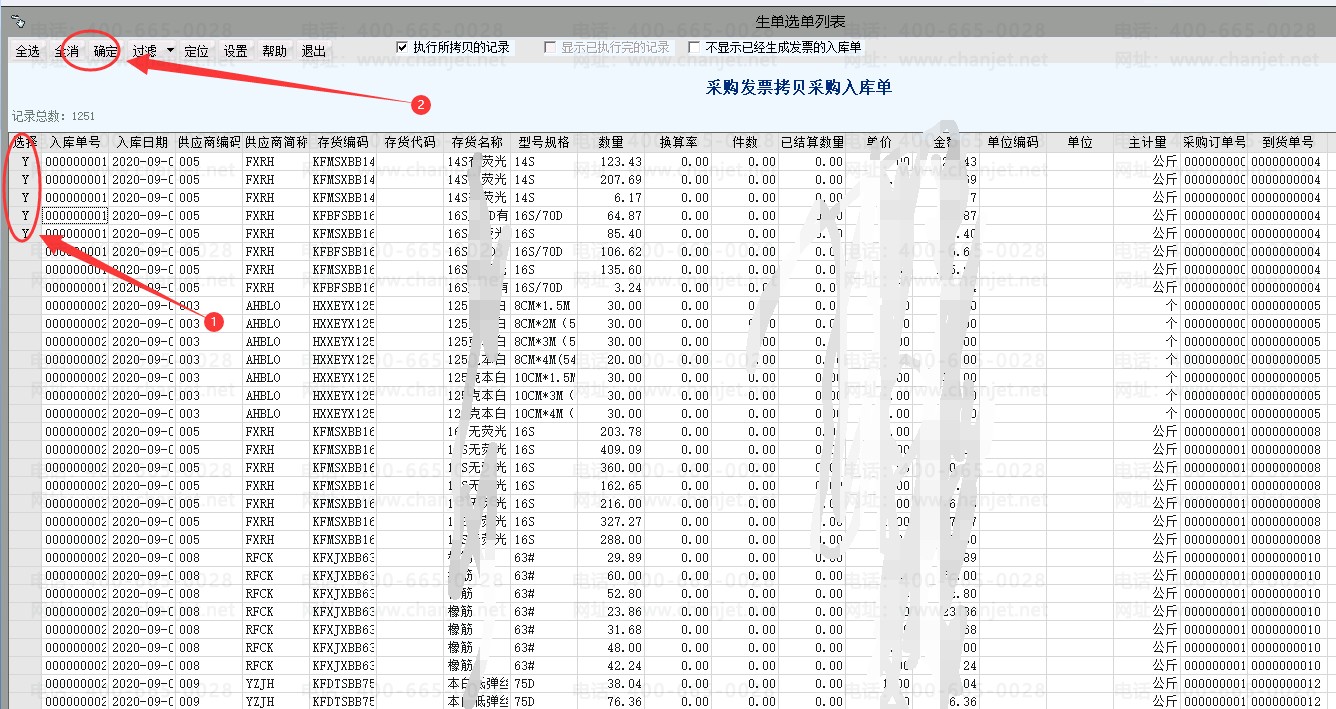Confirm the selection with the 确定 button
The image size is (1336, 709).
pos(105,51)
